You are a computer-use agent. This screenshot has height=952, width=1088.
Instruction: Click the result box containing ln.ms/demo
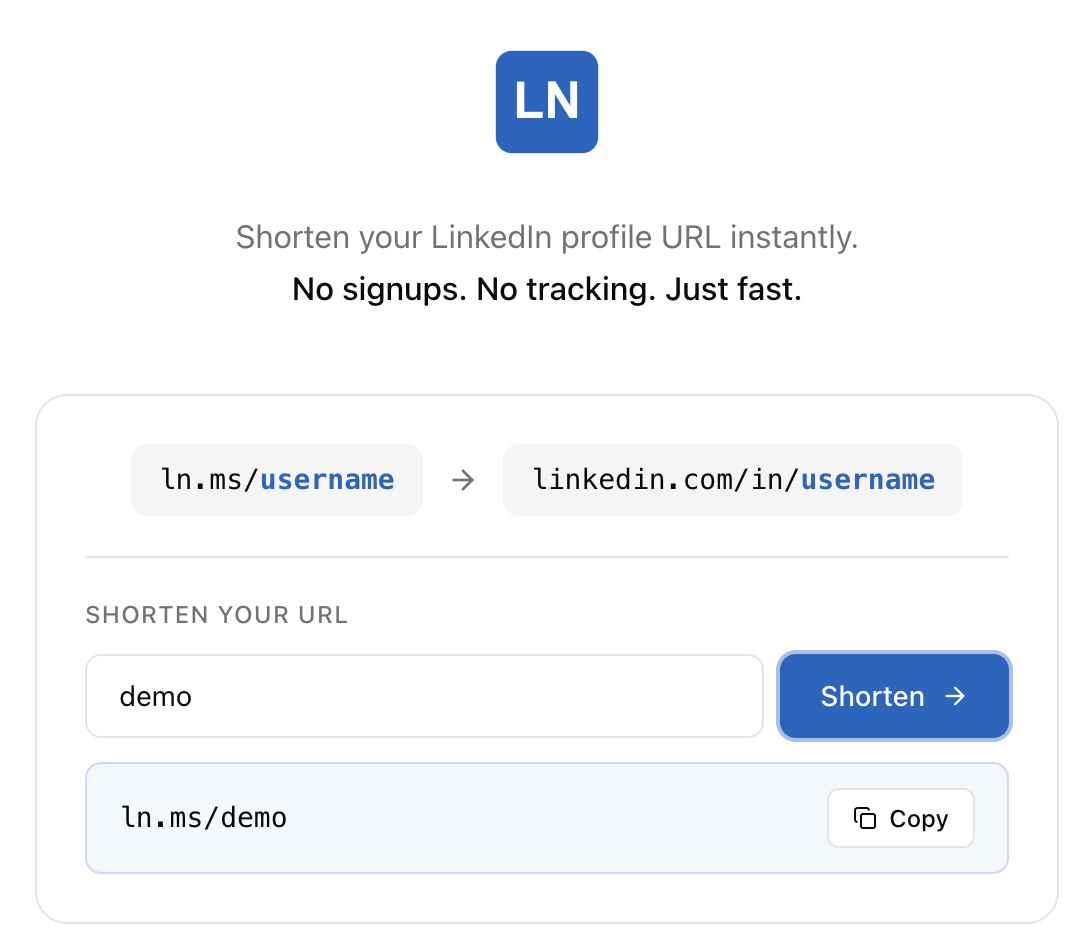click(547, 818)
